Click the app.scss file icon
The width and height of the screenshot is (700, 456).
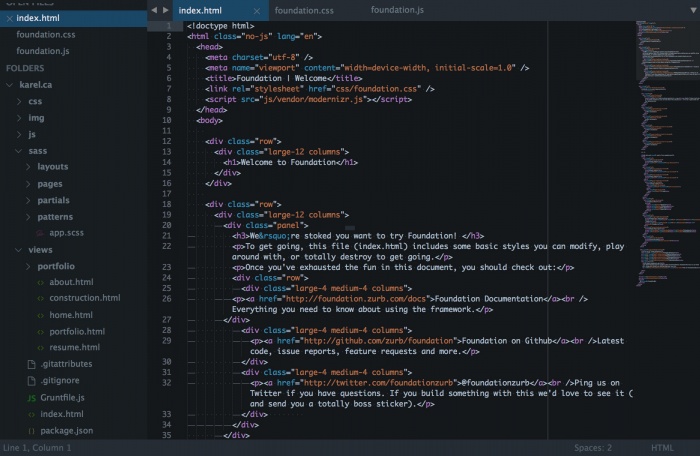click(40, 232)
